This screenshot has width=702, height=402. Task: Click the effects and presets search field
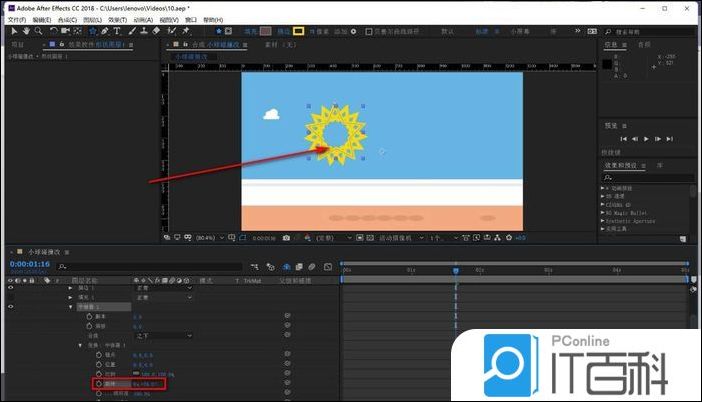[x=650, y=177]
